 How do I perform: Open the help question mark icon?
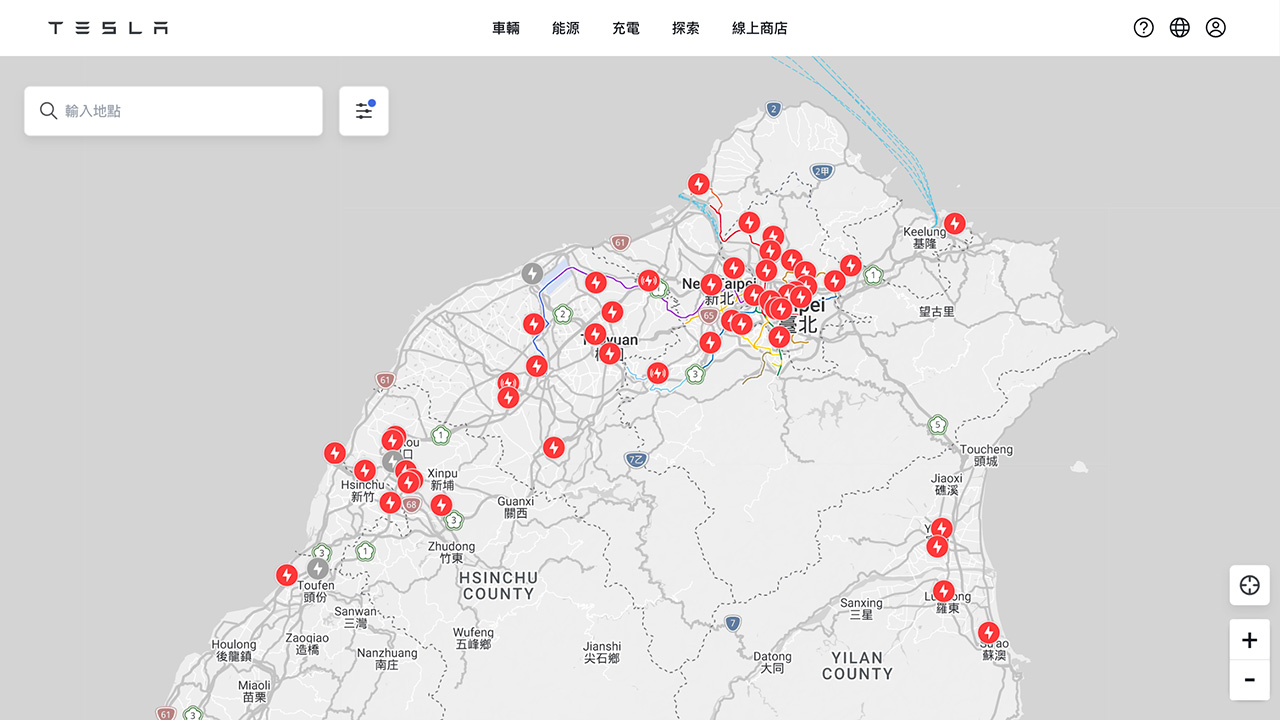tap(1144, 28)
